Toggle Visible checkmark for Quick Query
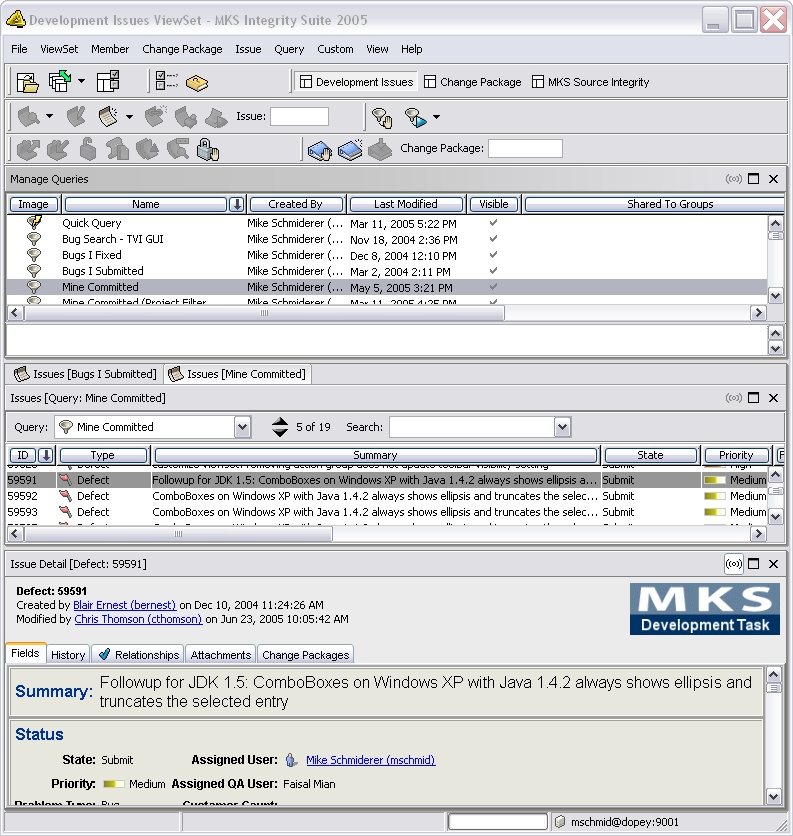Screen dimensions: 793x836 [x=493, y=223]
